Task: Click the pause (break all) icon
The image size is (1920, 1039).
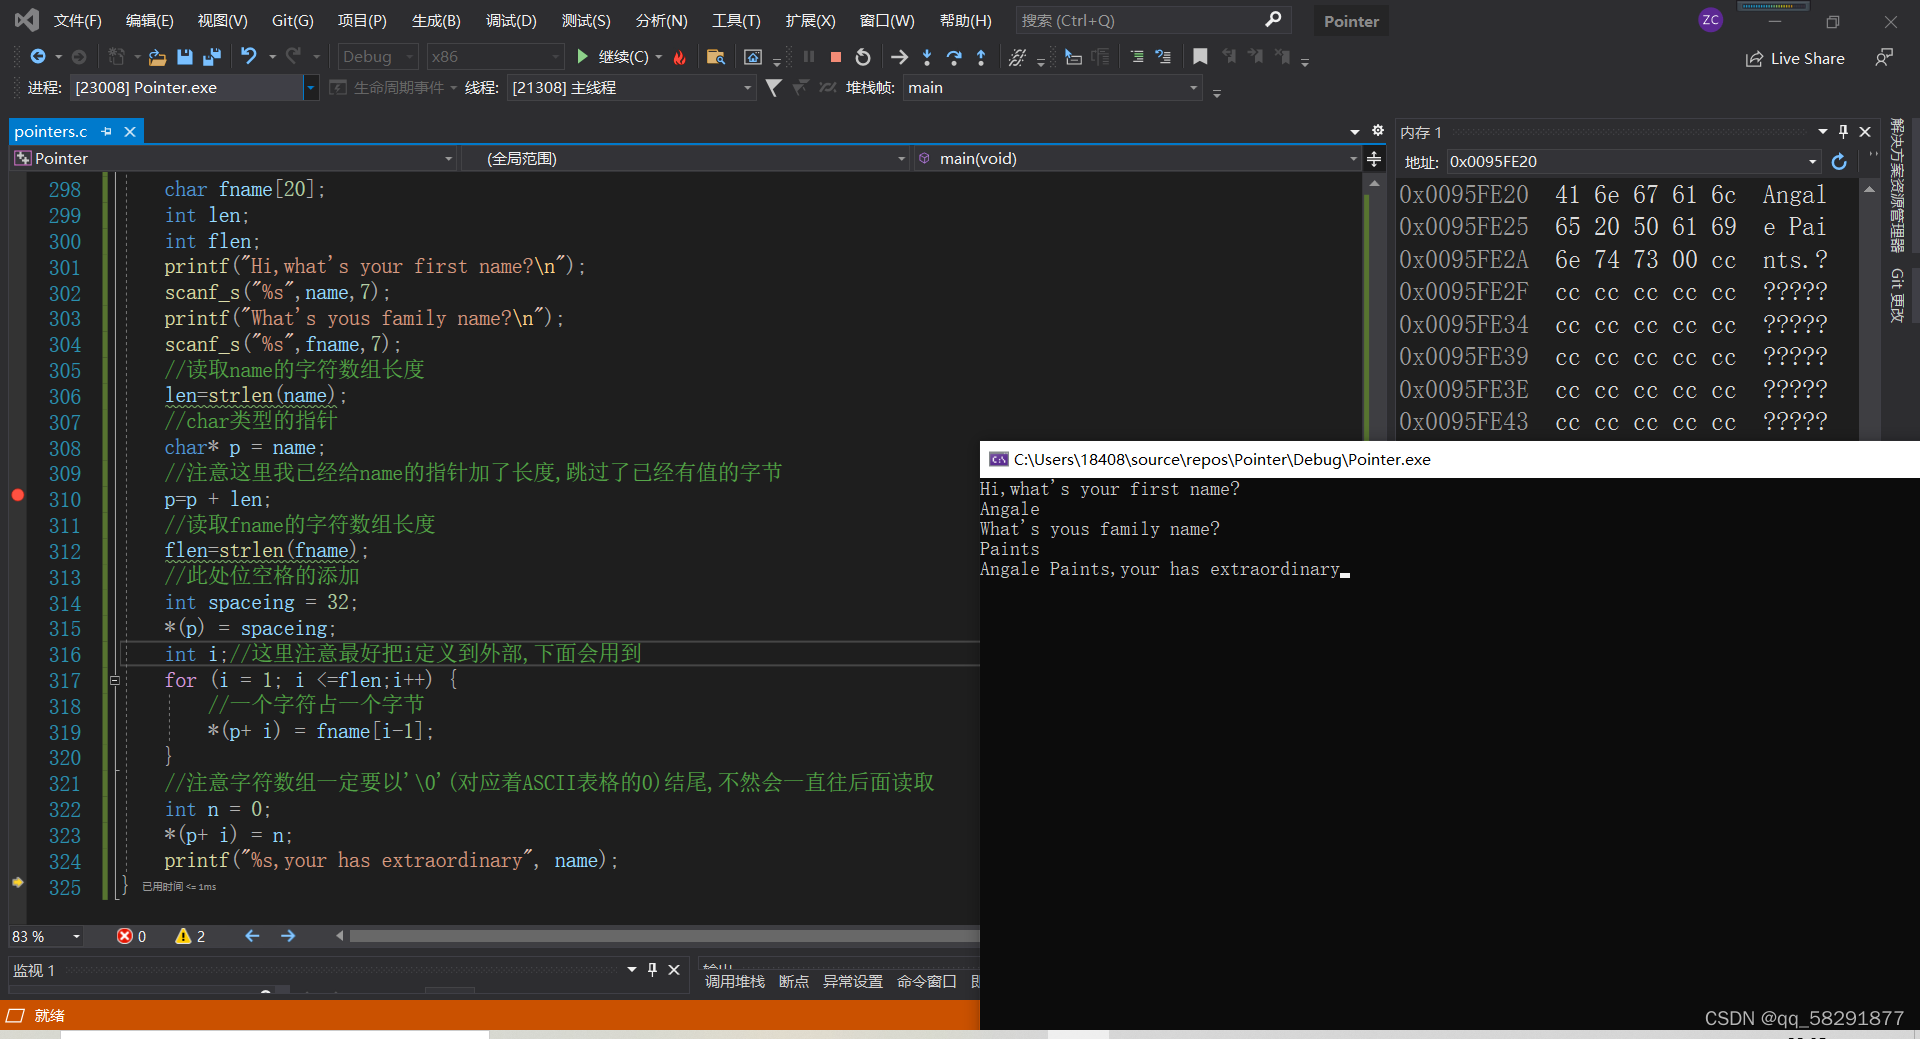Action: (808, 57)
